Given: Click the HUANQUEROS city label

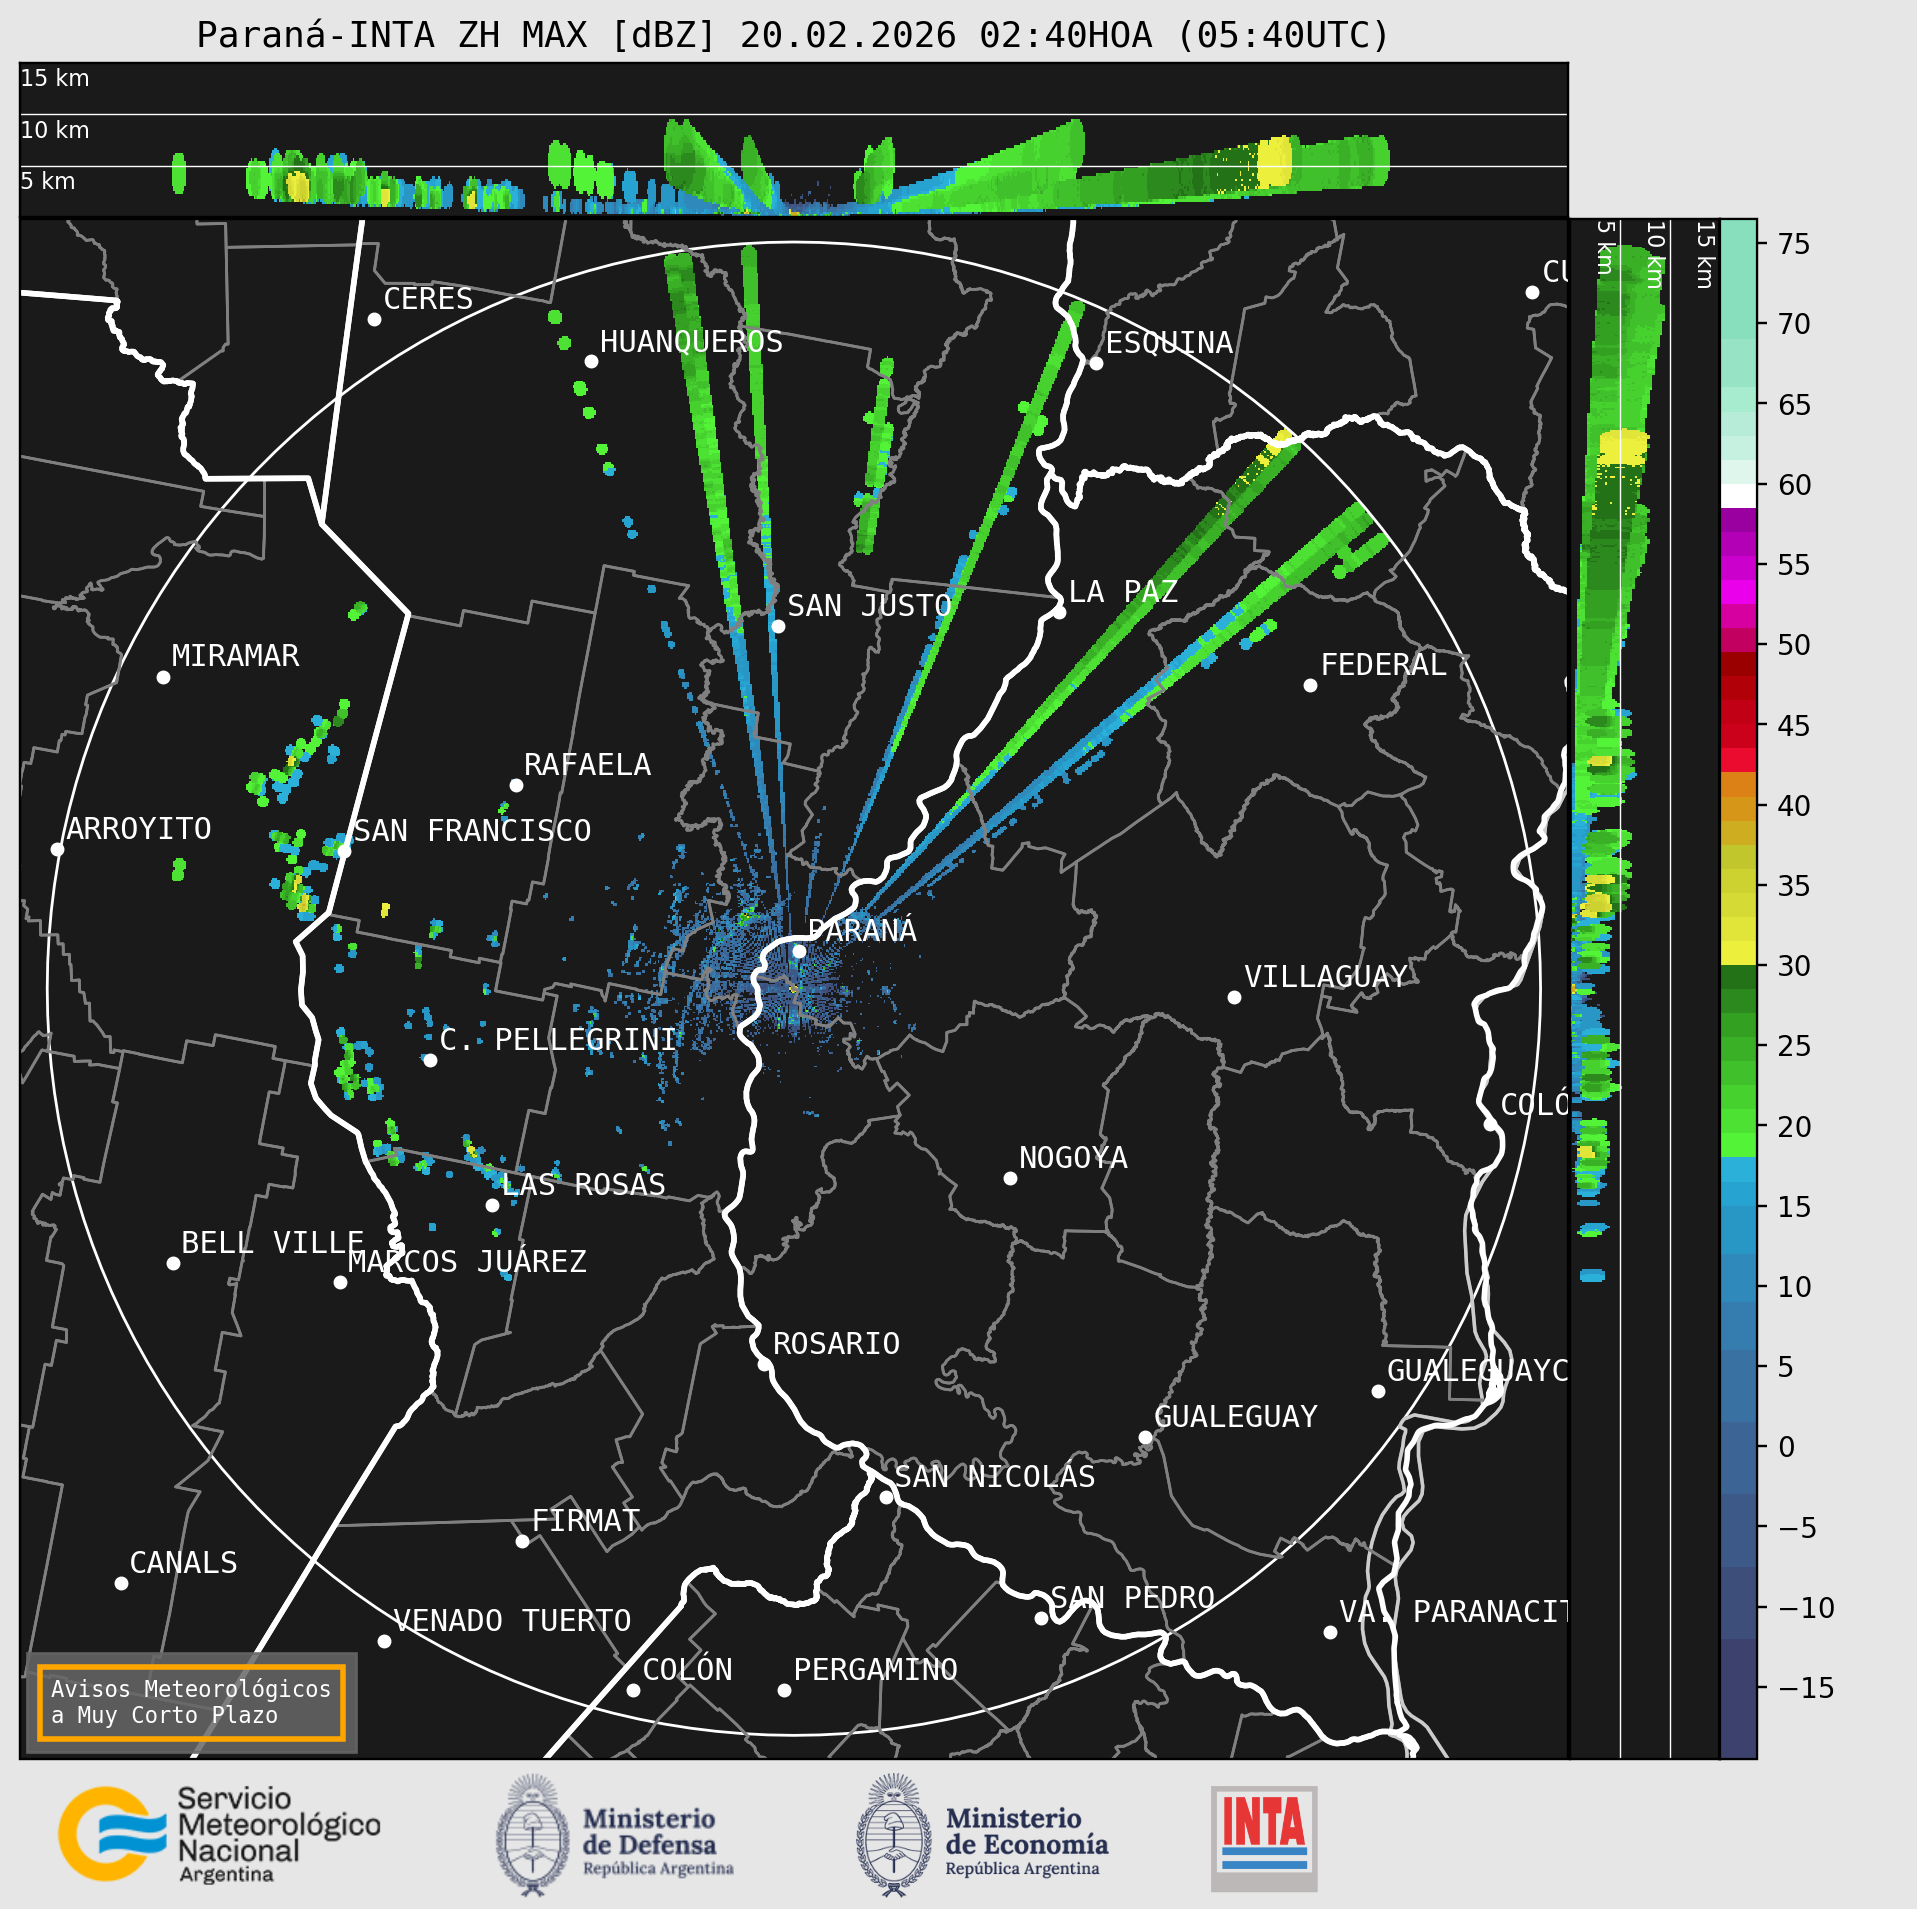Looking at the screenshot, I should [x=691, y=341].
